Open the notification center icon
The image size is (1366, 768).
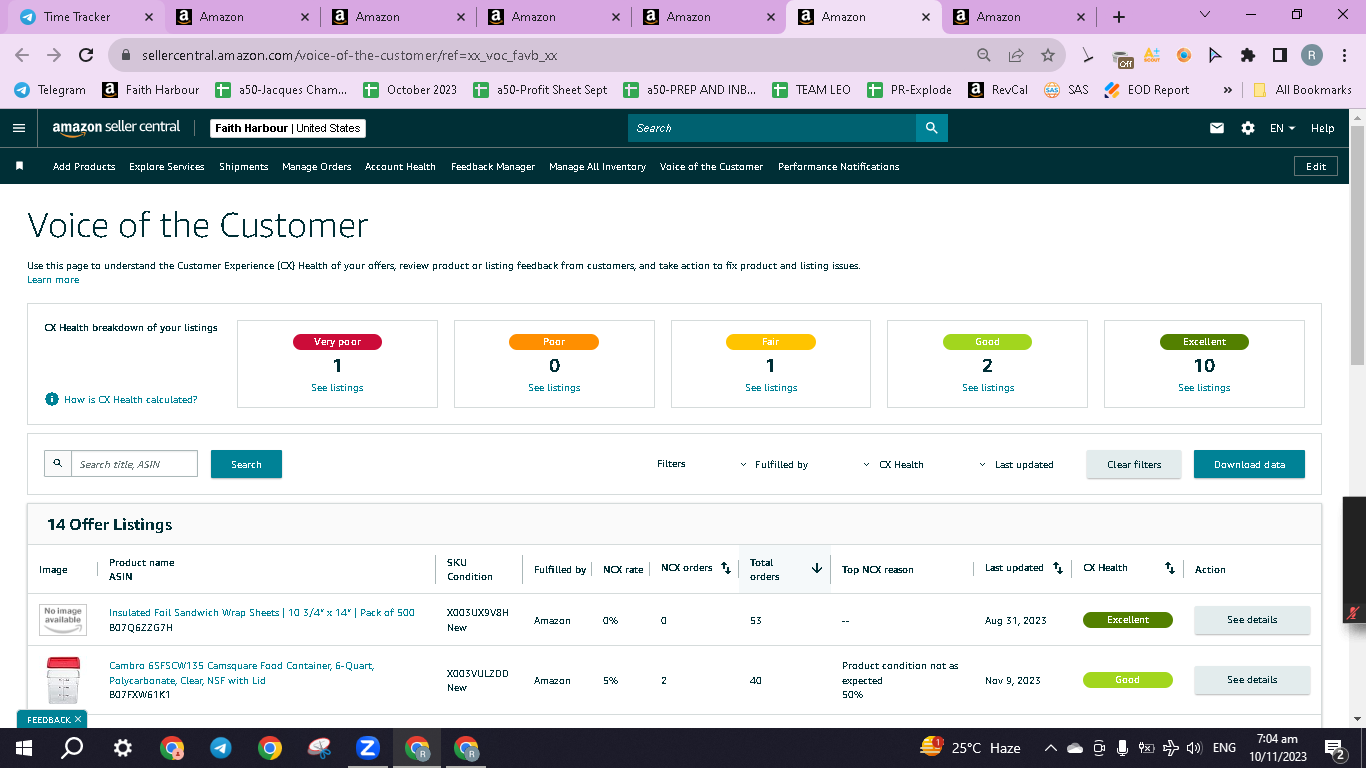[1334, 748]
